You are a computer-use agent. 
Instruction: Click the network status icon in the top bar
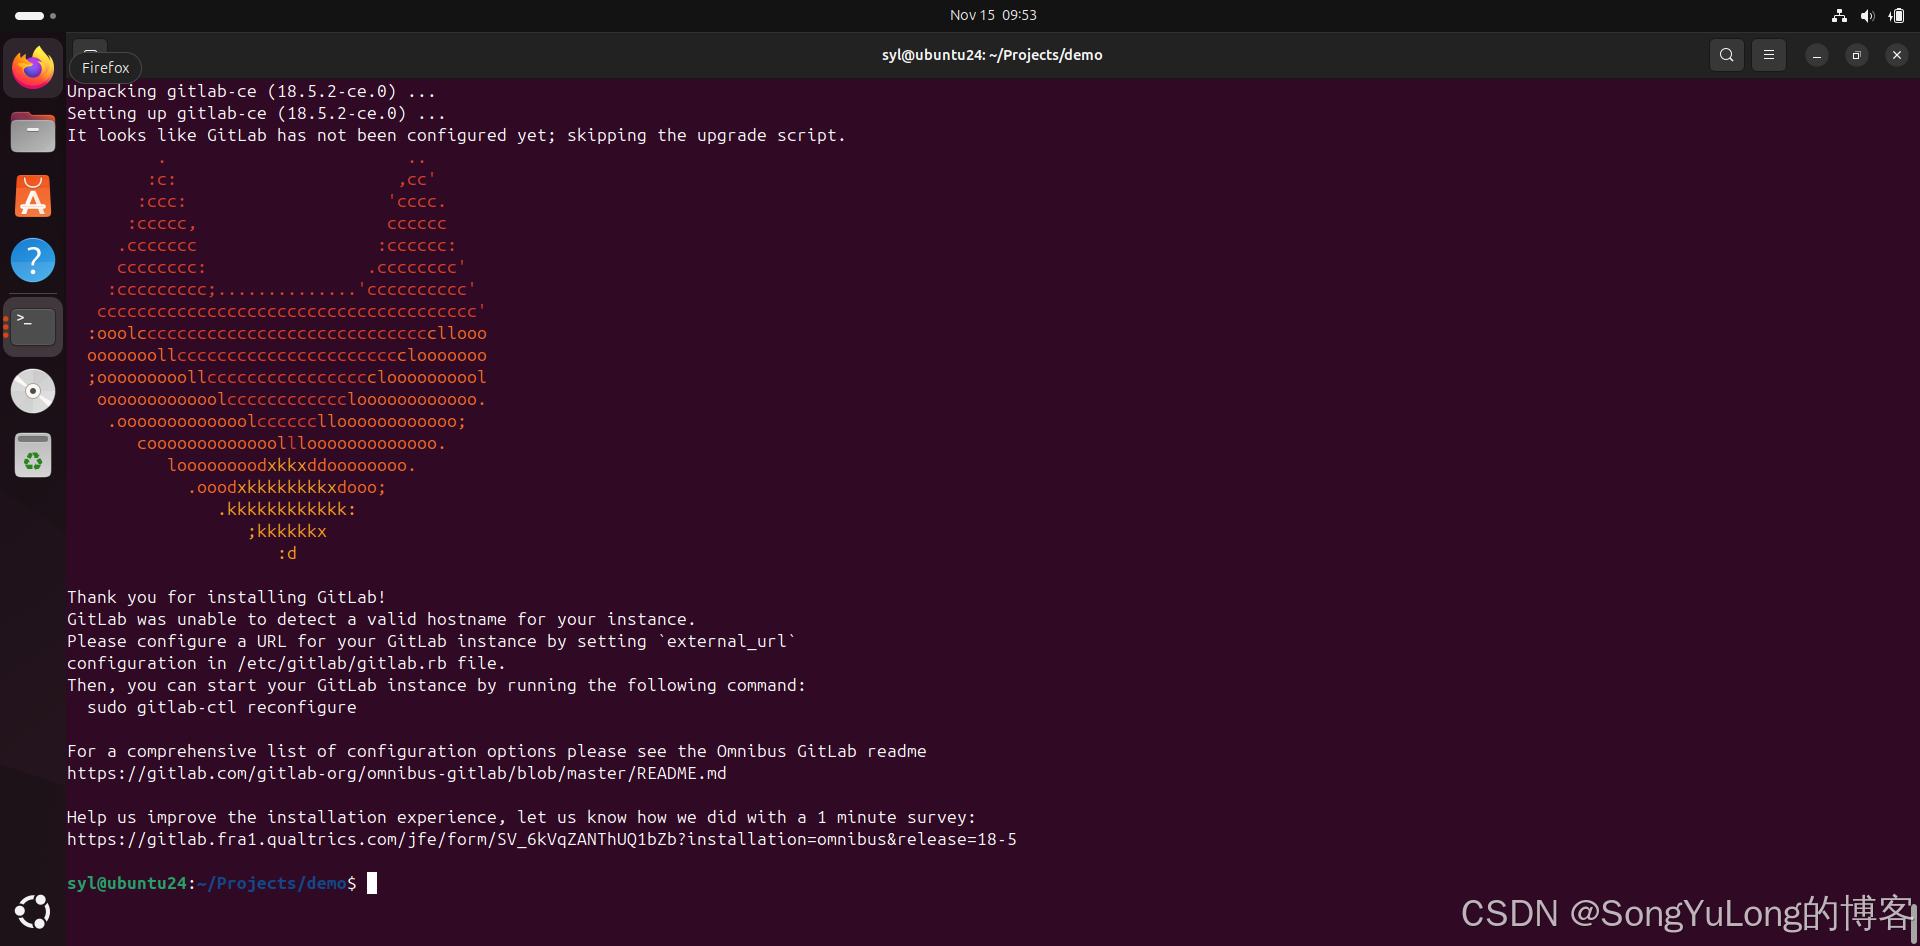point(1839,15)
